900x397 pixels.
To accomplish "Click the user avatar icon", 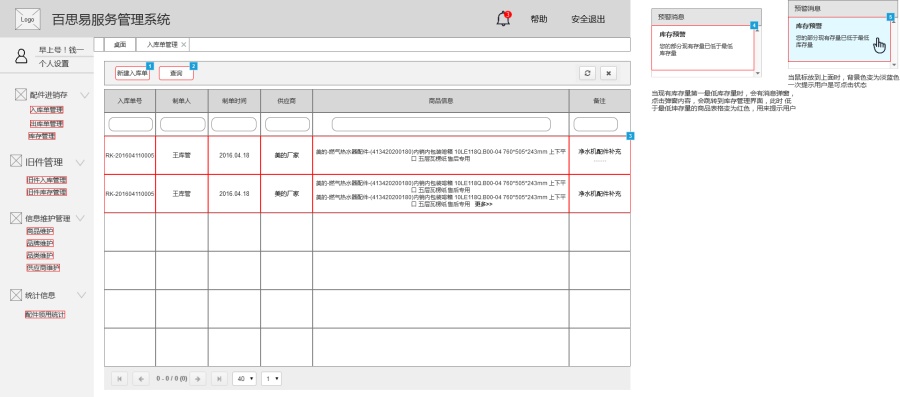I will [x=21, y=56].
